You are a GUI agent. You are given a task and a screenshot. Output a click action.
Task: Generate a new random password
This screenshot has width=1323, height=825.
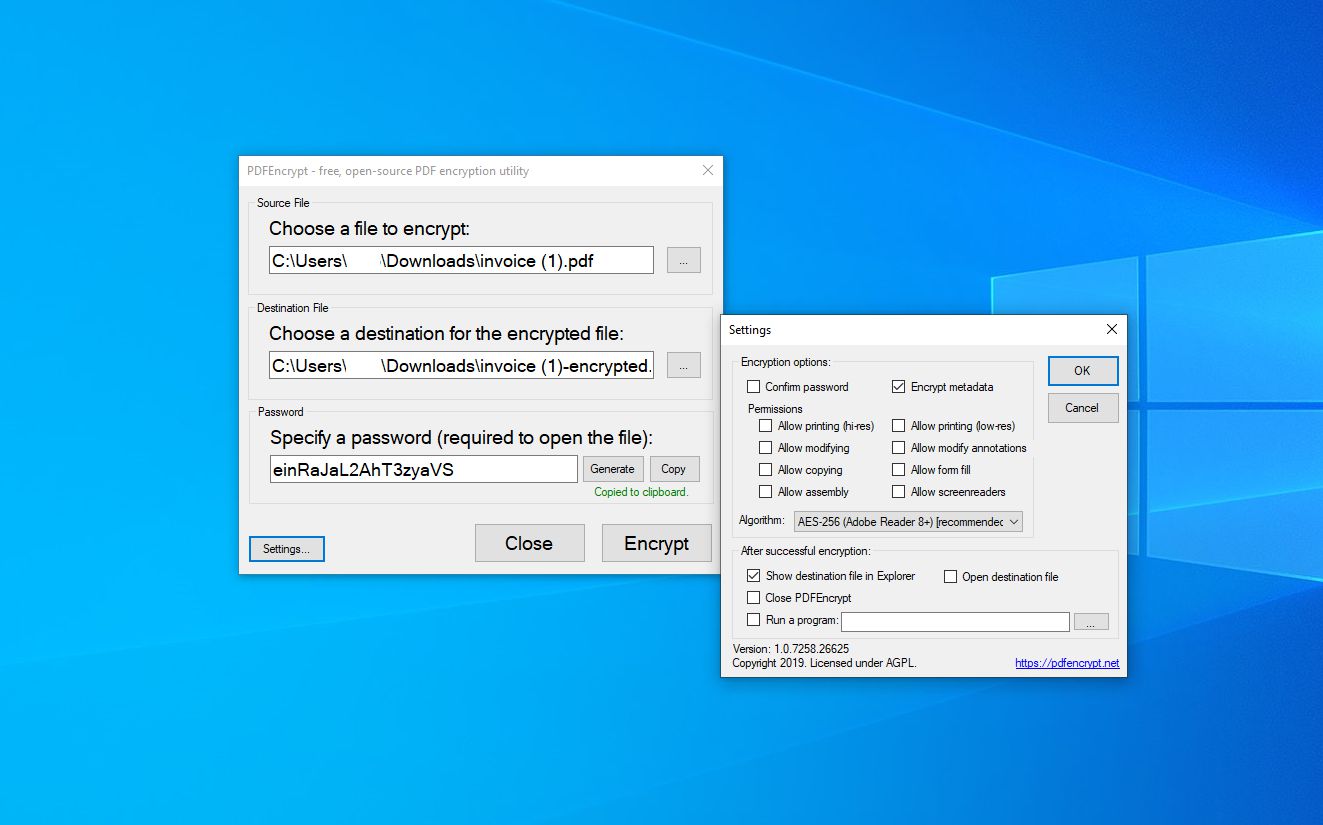pos(612,469)
